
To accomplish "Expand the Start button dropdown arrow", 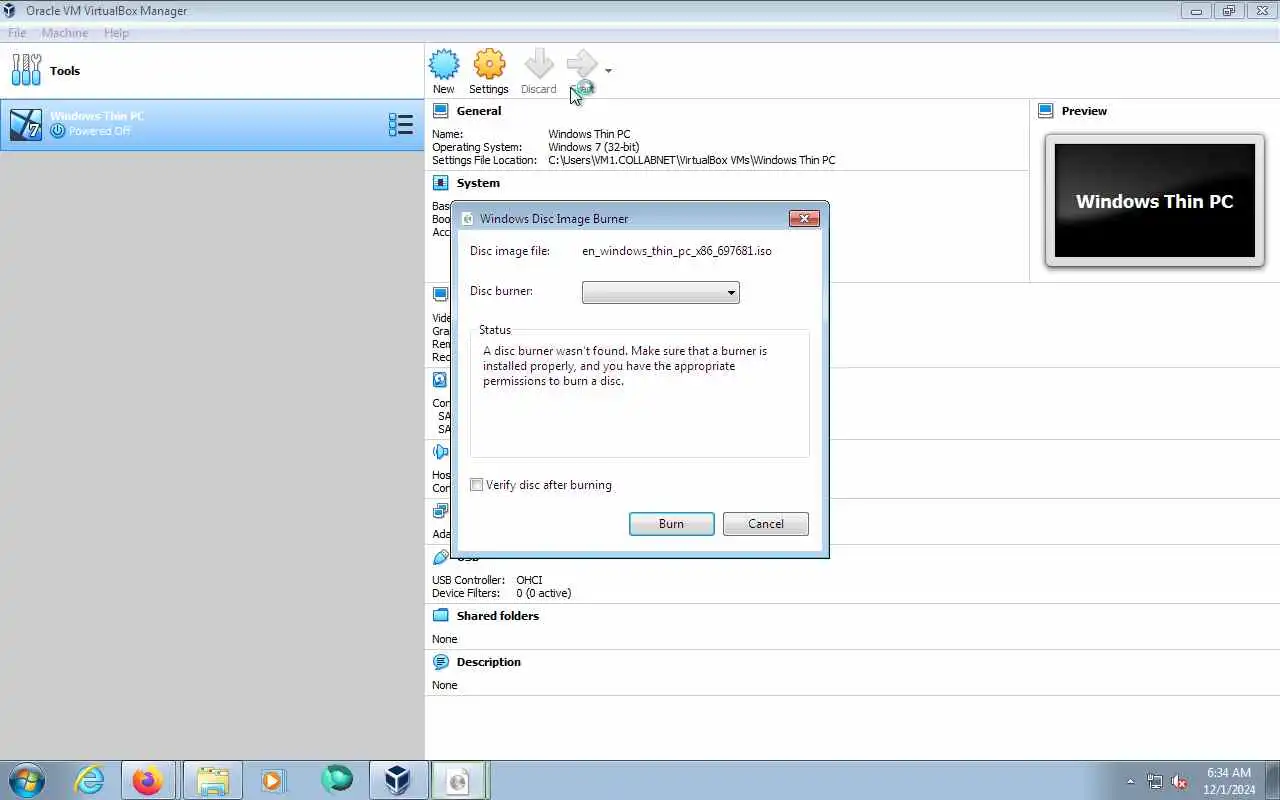I will [x=608, y=71].
